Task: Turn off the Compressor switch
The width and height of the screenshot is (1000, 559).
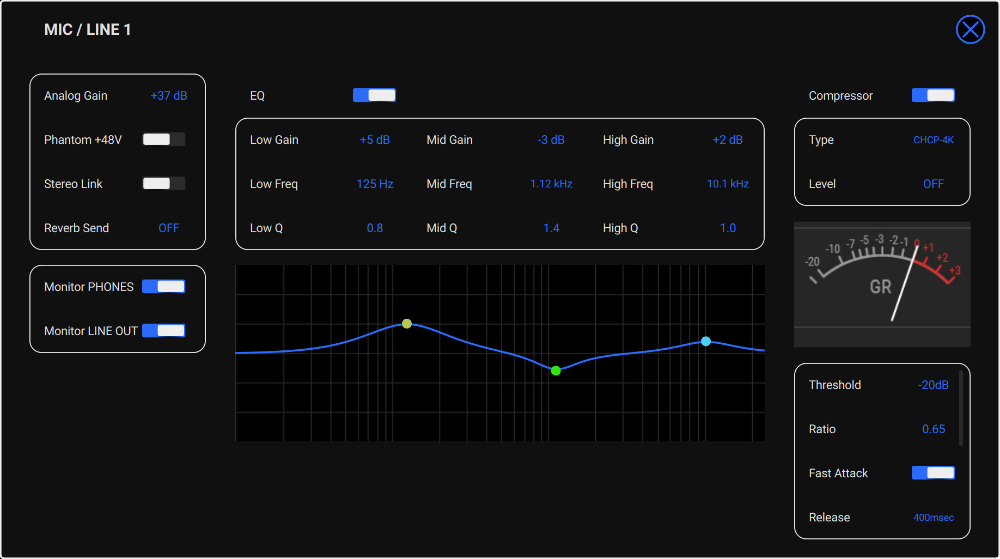Action: (933, 96)
